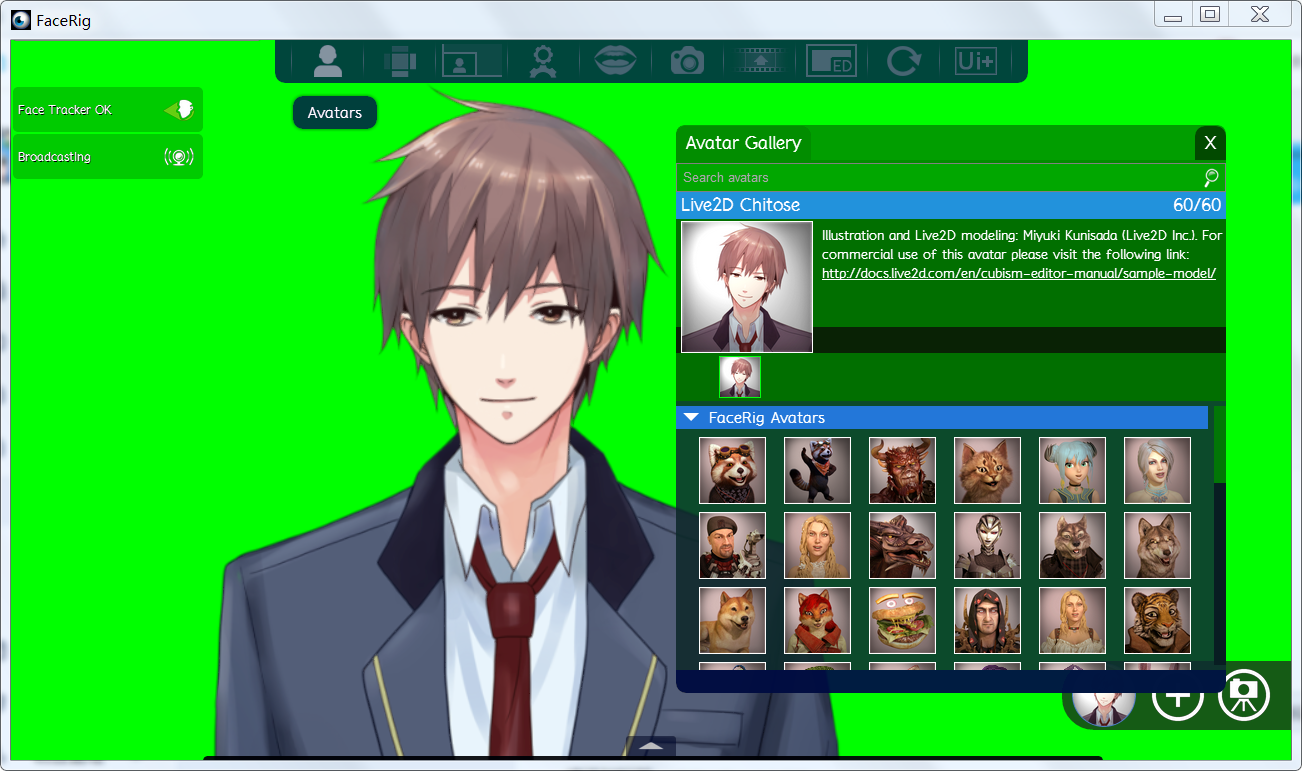Image resolution: width=1302 pixels, height=771 pixels.
Task: Open the docs.live2d.com sample-model link
Action: pos(1019,273)
